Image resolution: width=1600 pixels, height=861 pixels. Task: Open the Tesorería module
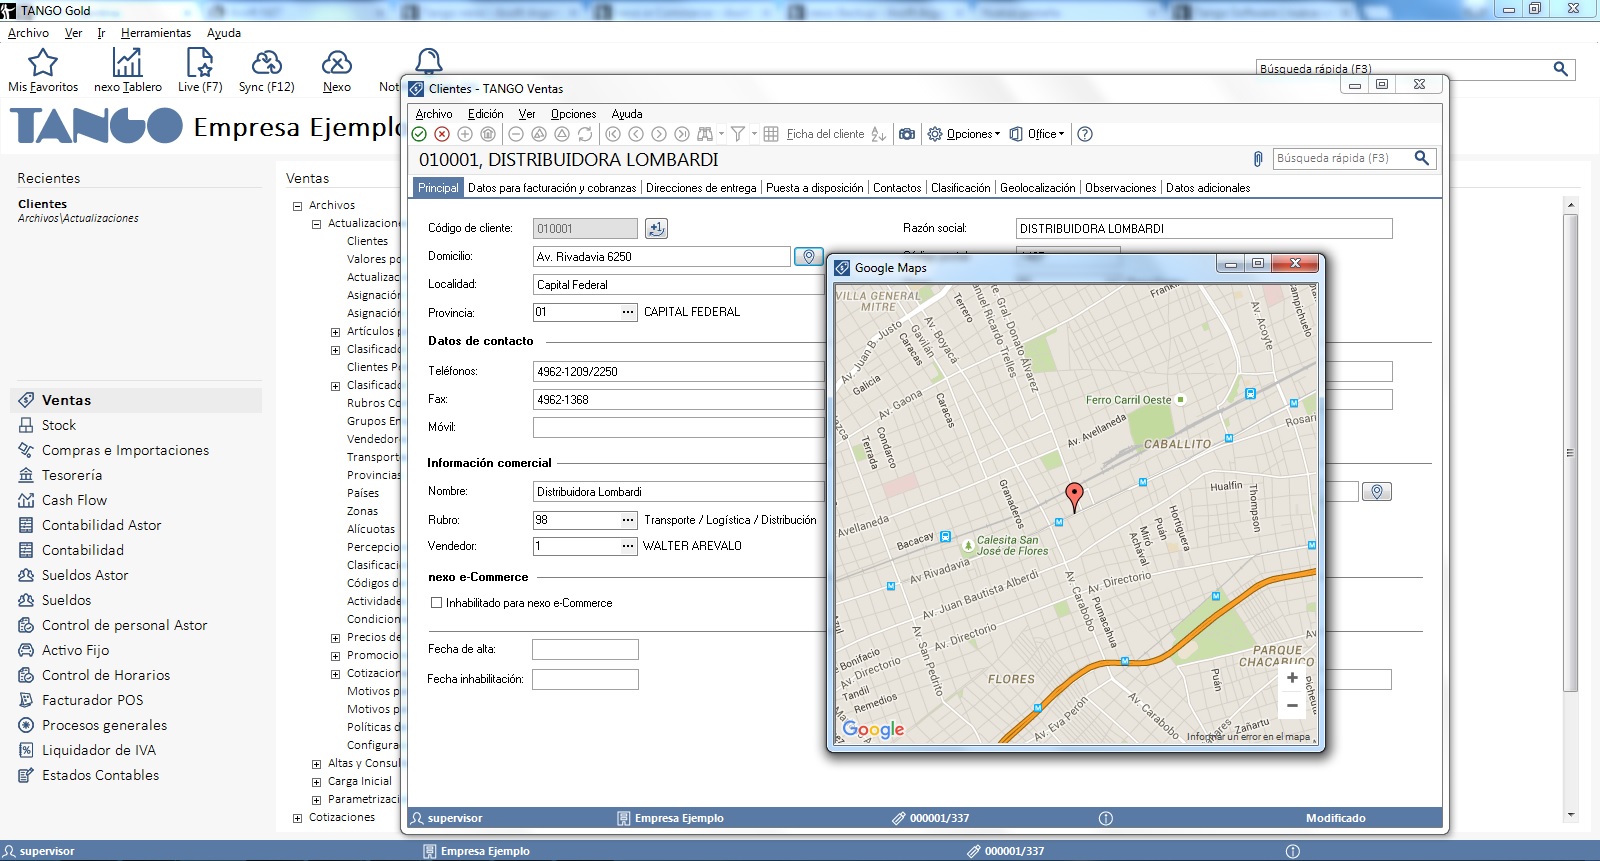click(x=71, y=475)
